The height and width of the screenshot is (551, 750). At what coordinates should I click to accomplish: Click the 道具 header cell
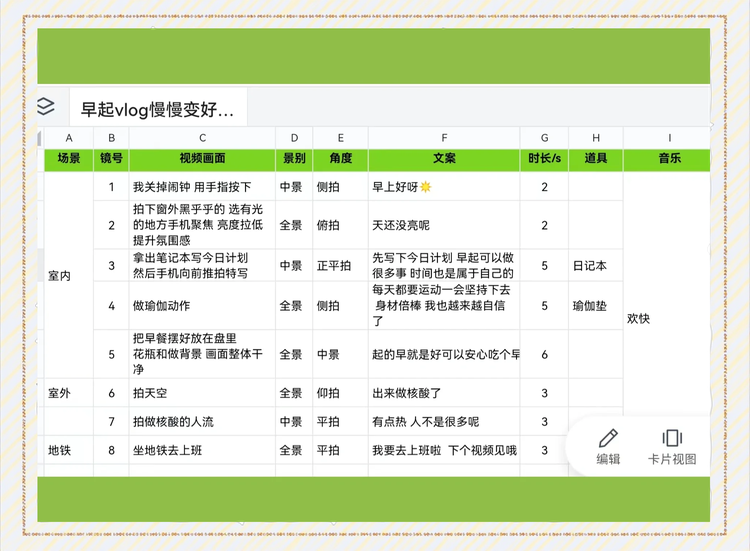[x=596, y=160]
